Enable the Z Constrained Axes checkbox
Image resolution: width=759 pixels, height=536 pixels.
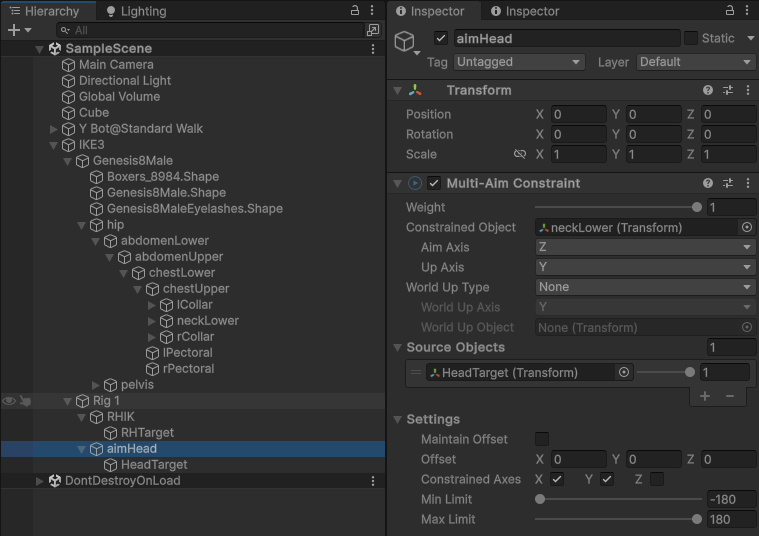(x=656, y=479)
